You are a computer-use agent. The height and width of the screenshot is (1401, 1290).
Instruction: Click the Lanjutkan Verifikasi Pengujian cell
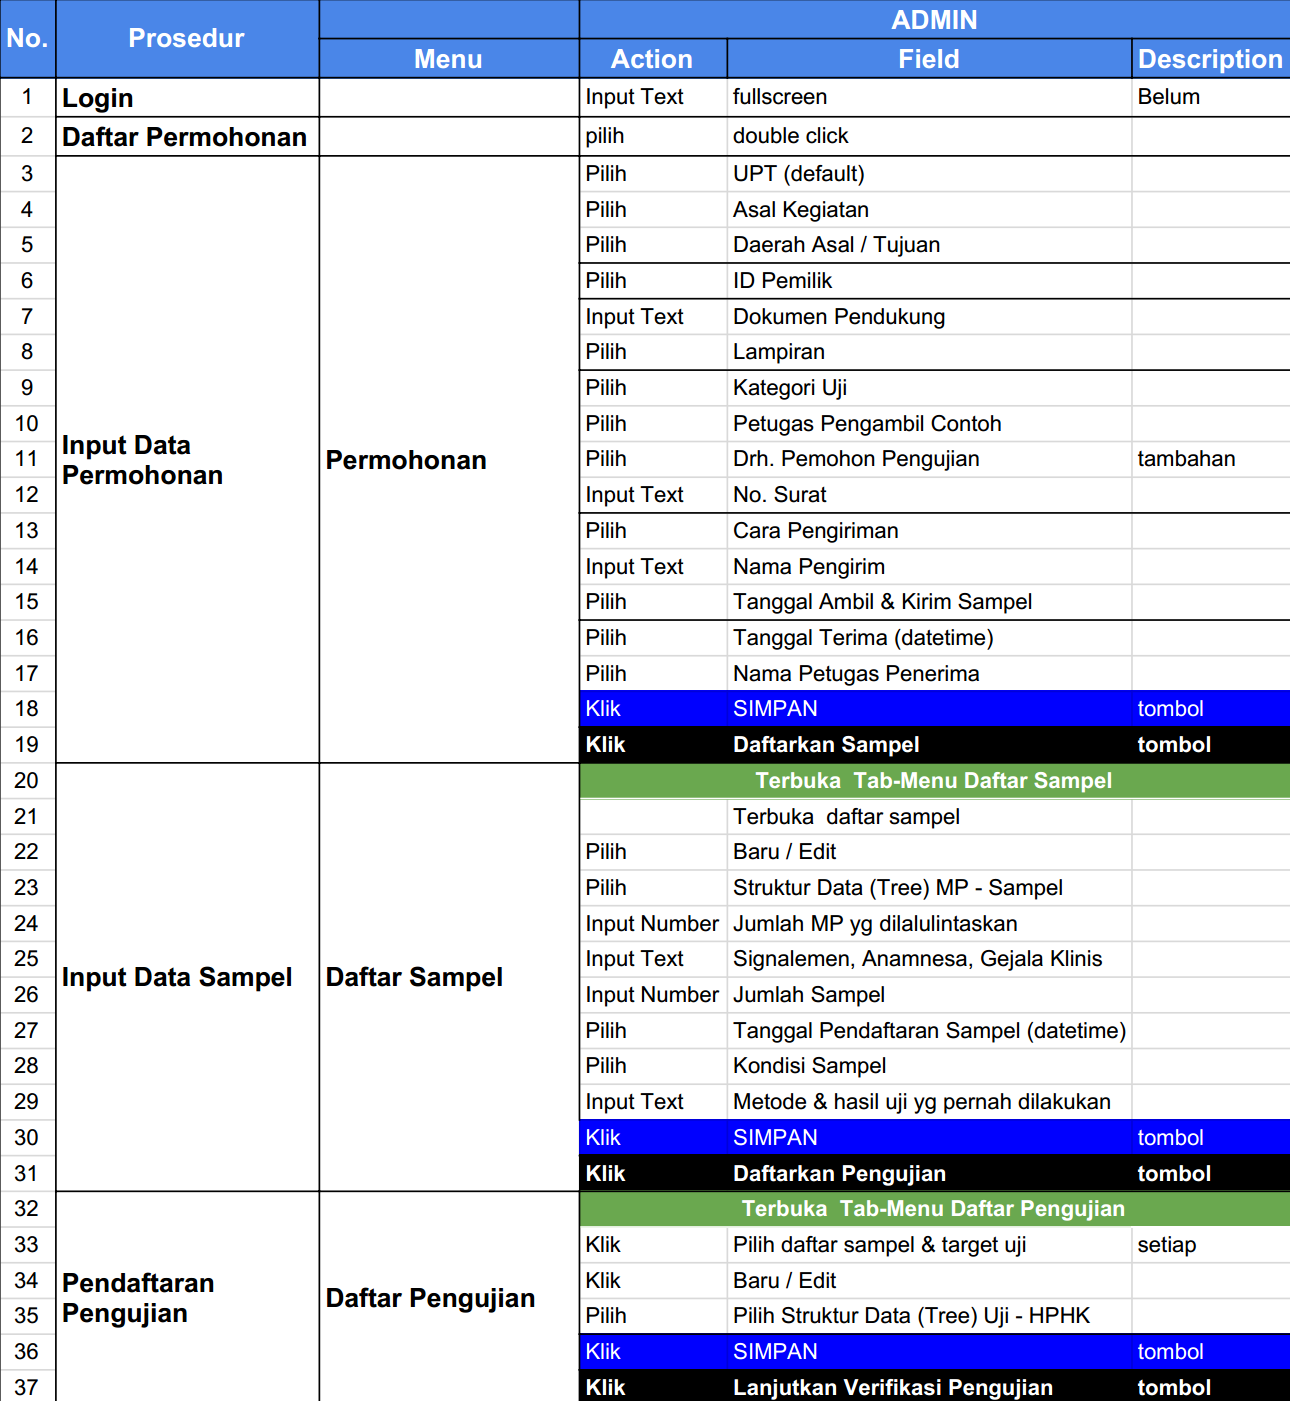click(x=928, y=1387)
